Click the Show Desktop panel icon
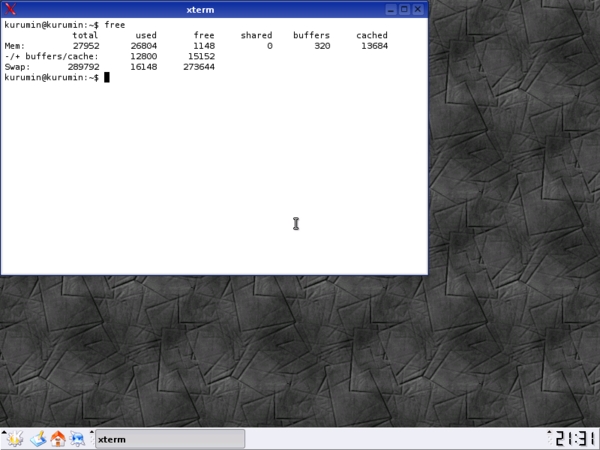600x450 pixels. click(38, 439)
